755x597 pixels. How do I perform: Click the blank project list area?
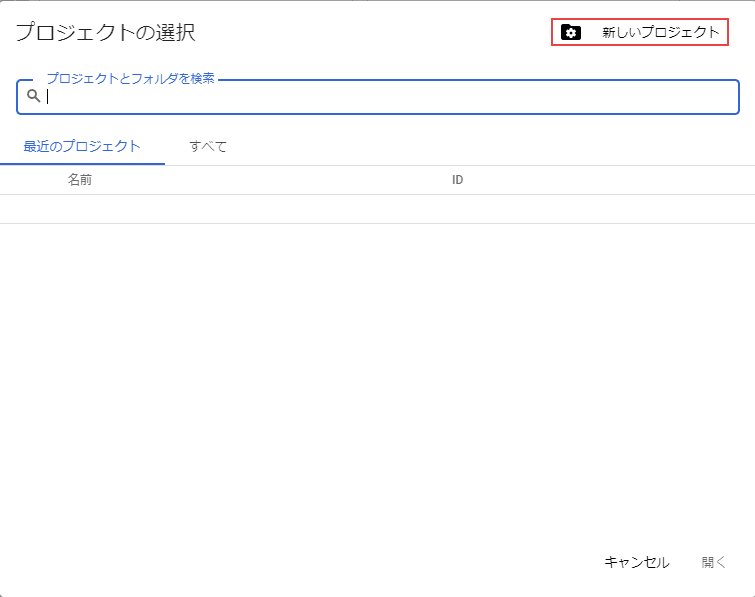[x=377, y=380]
